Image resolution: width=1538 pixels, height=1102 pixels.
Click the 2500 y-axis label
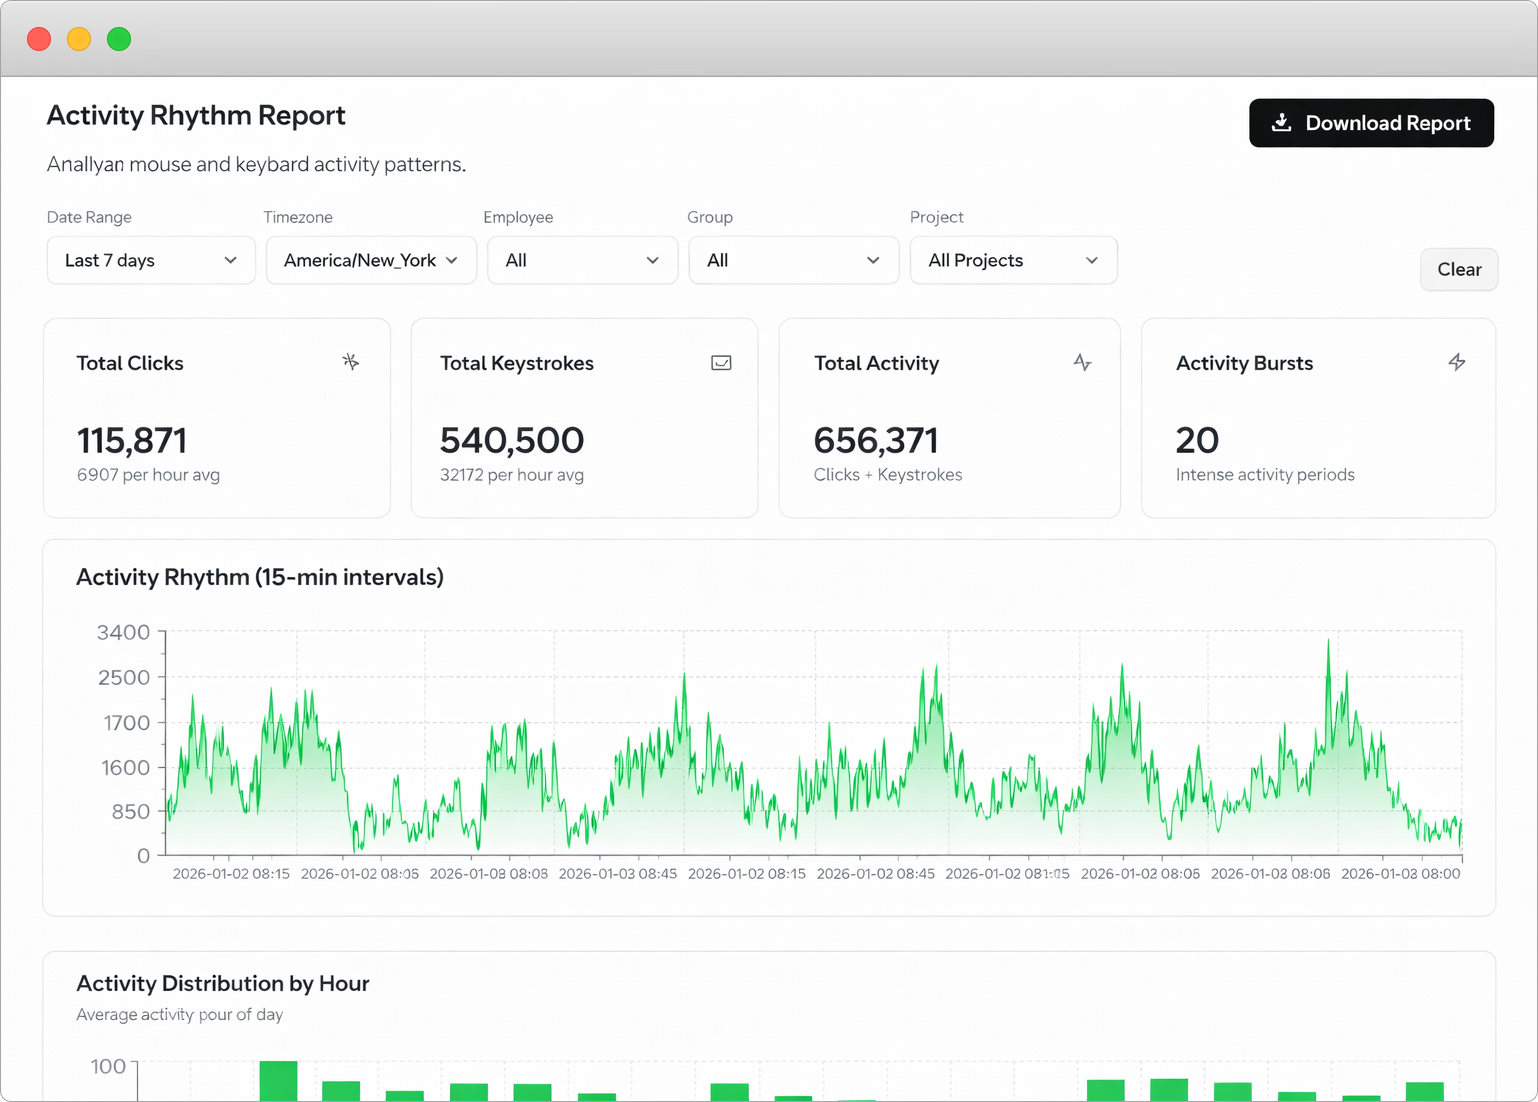coord(124,677)
